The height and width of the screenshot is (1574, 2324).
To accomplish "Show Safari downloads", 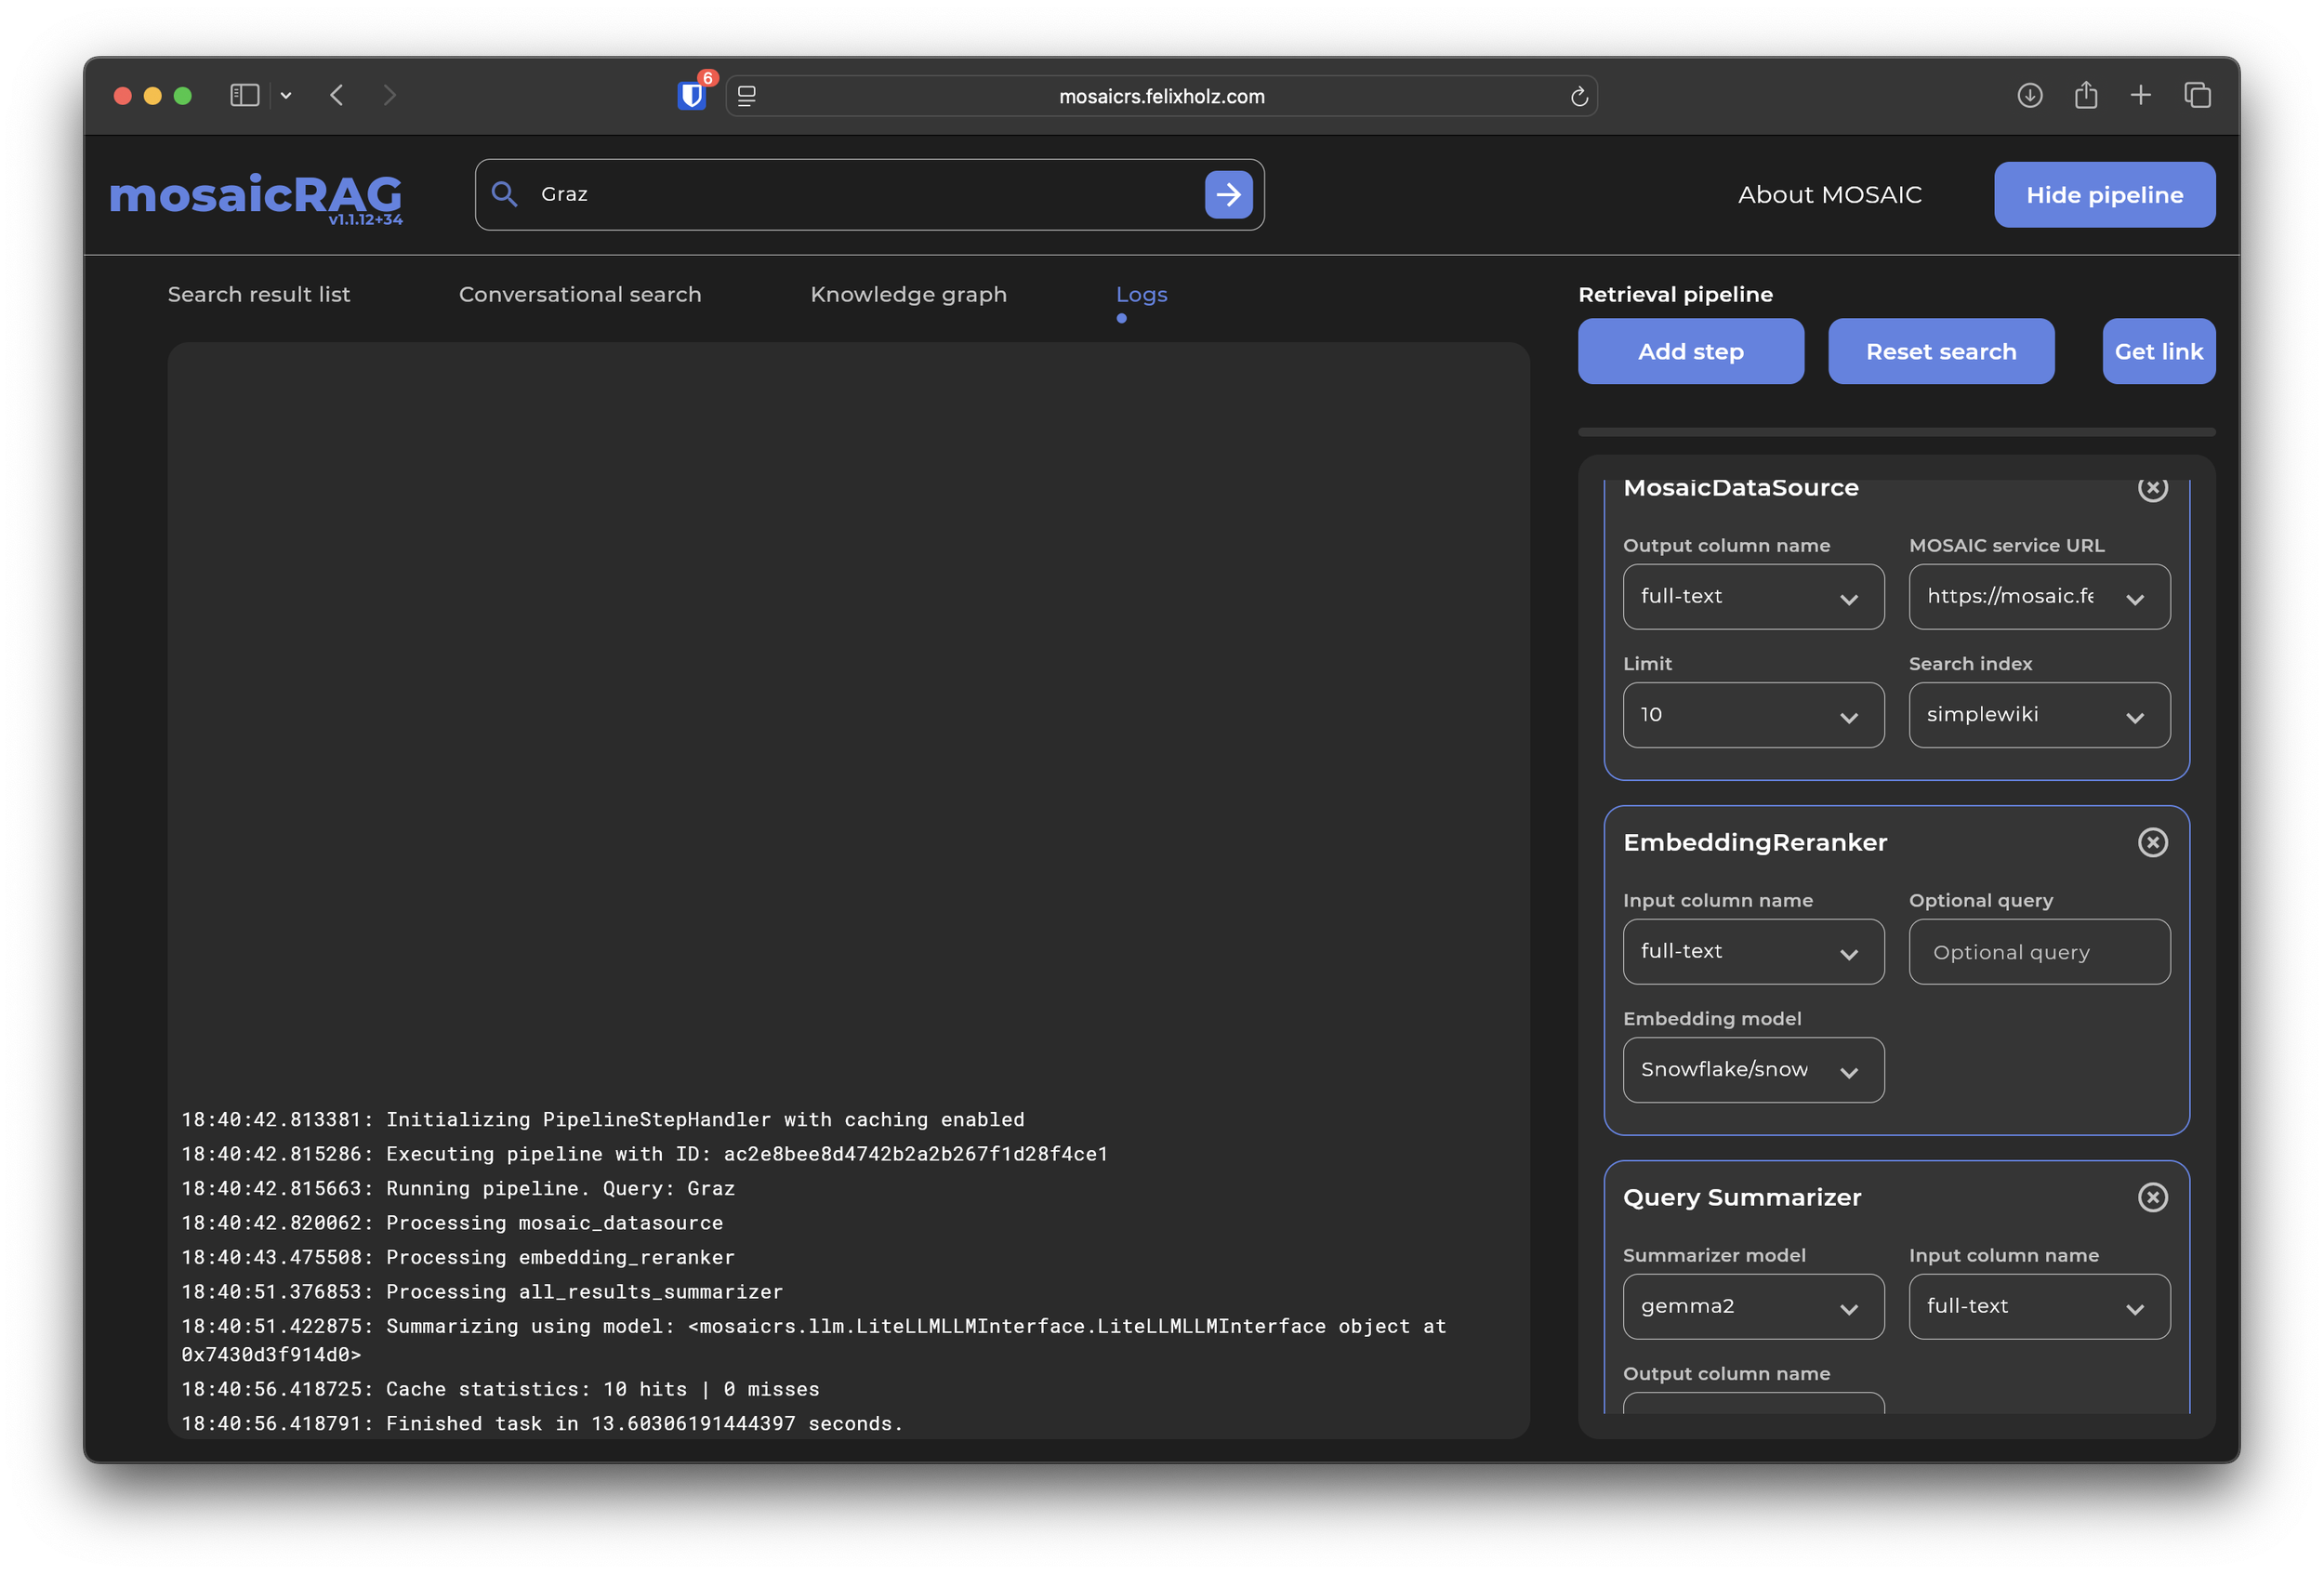I will click(2029, 95).
